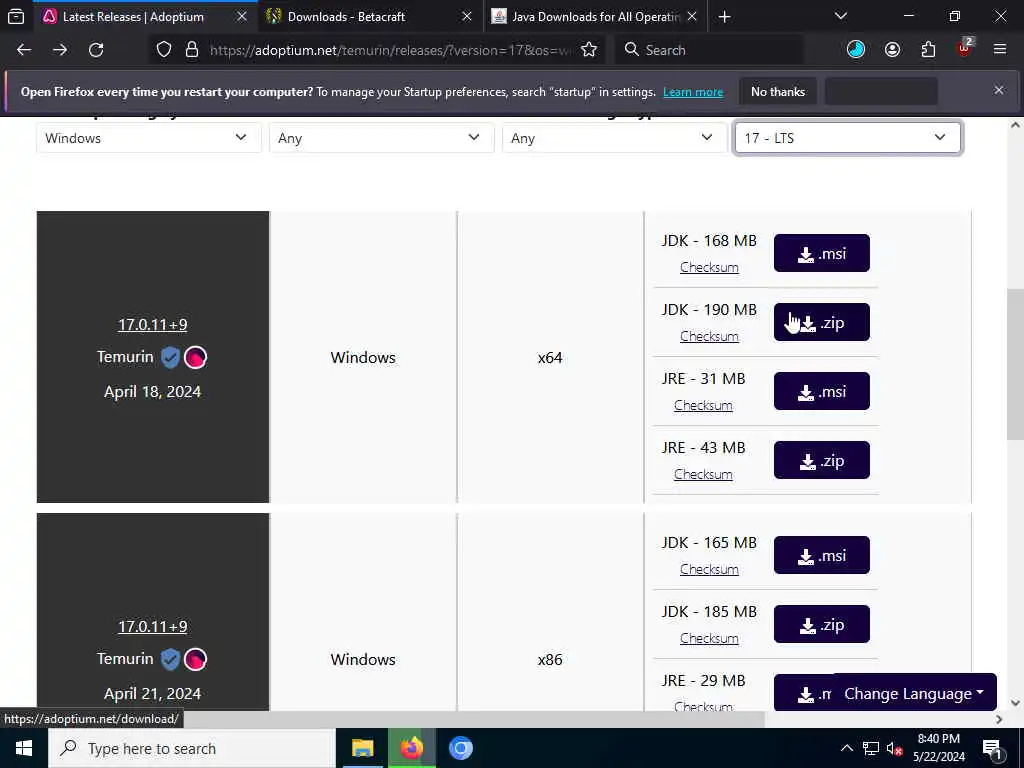Open x86 release 17.0.11+9 version link

coord(152,626)
